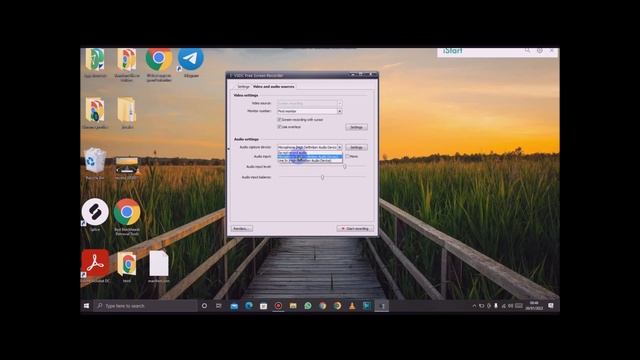Show hidden system tray icons
Viewport: 640px width, 360px height.
coord(474,306)
